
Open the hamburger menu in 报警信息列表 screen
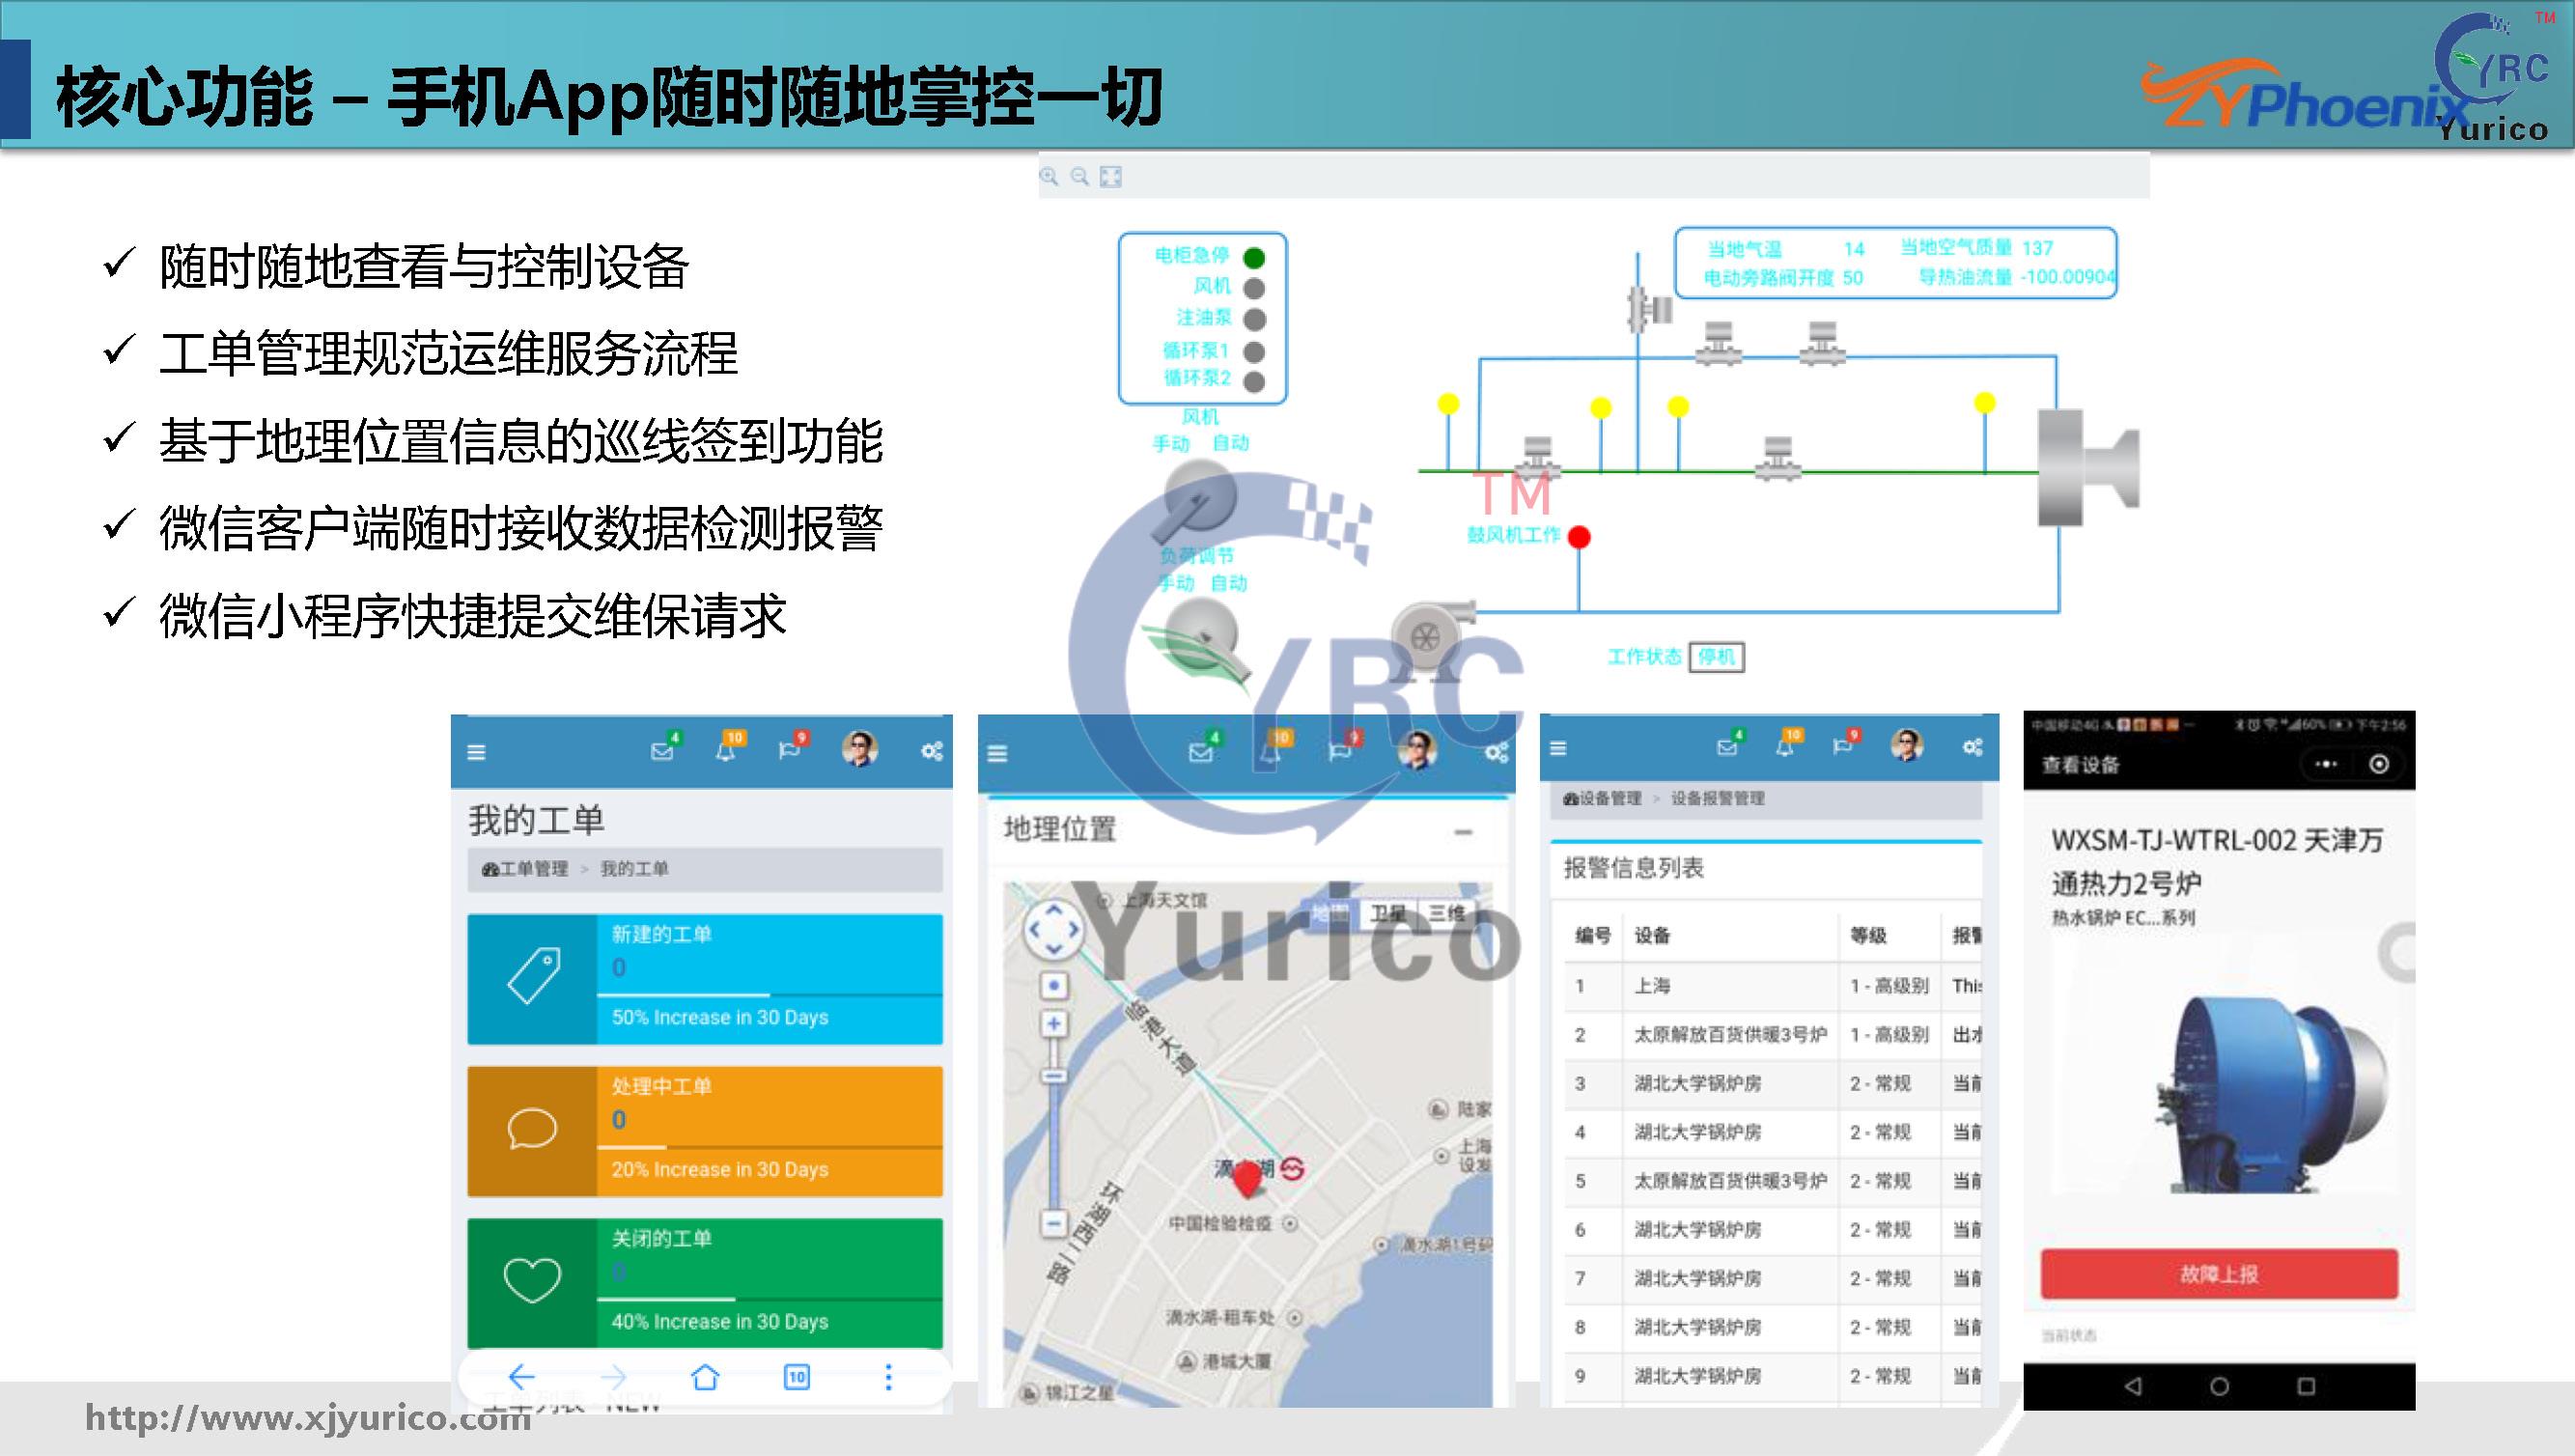coord(1558,748)
